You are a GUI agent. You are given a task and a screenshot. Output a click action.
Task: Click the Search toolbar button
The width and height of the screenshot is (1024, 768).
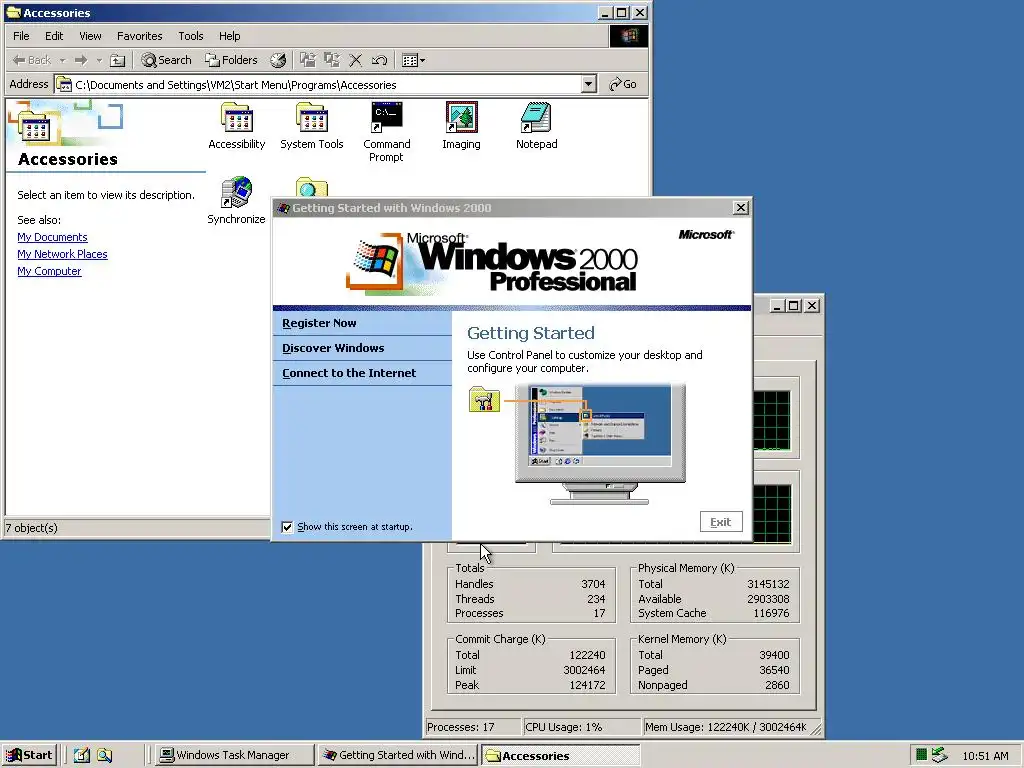(167, 60)
